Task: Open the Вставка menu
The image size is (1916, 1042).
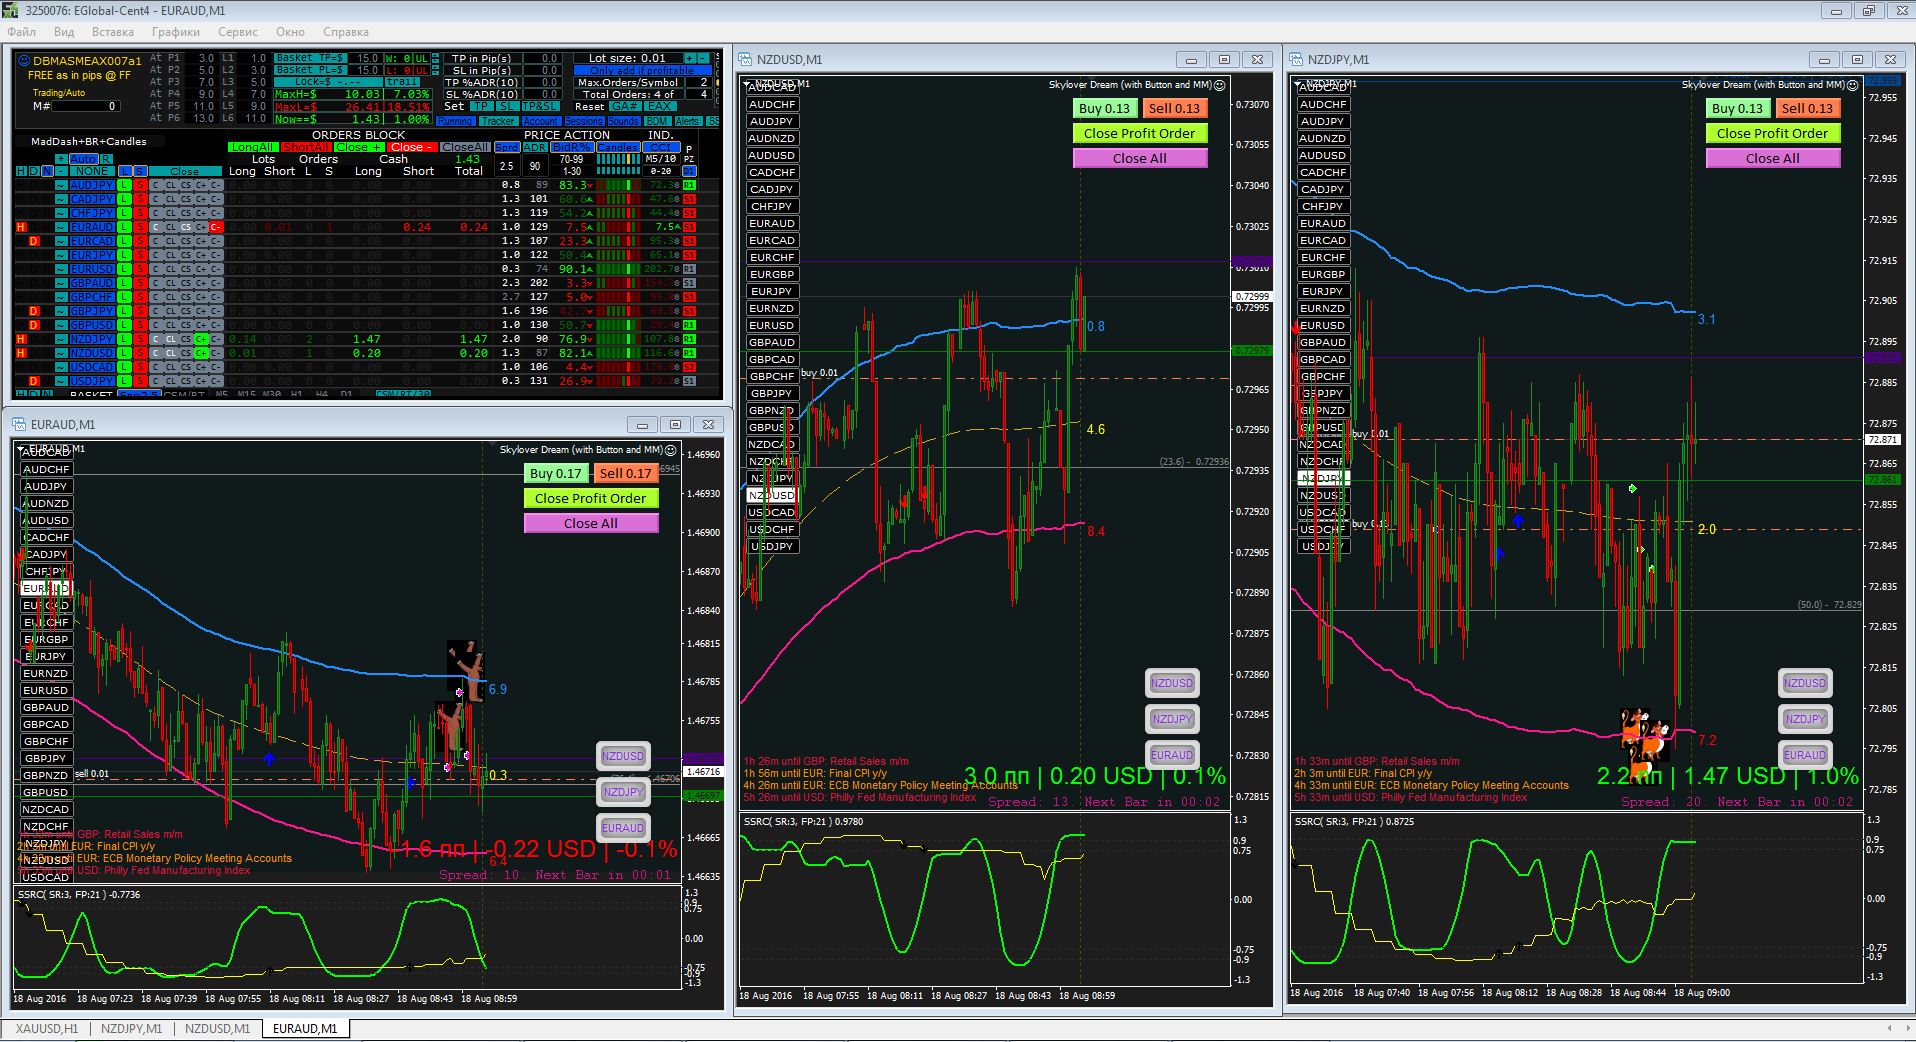Action: click(112, 32)
